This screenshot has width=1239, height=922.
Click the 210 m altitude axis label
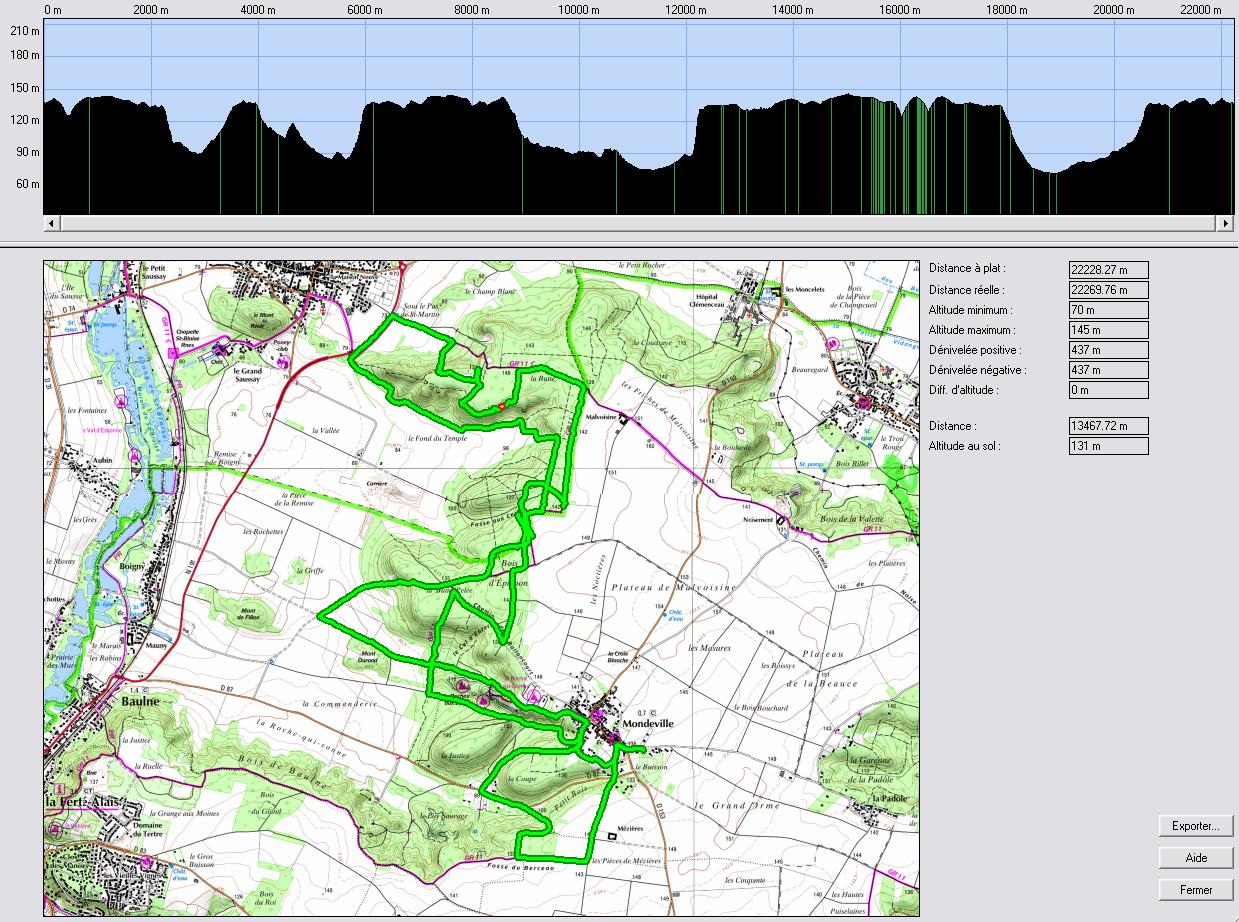(24, 31)
